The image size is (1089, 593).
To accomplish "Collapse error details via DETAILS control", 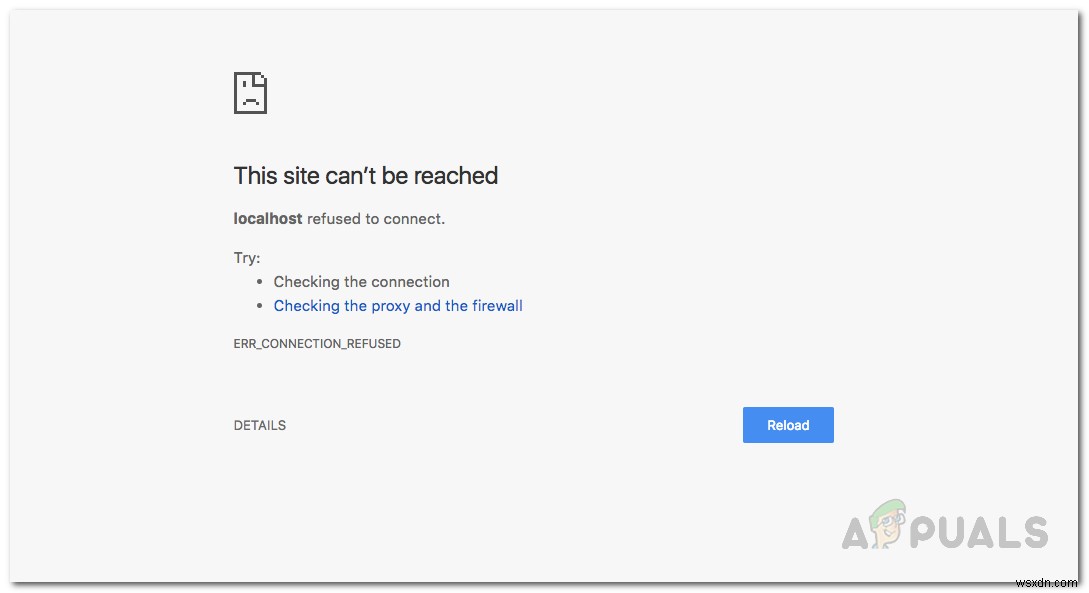I will [x=259, y=425].
